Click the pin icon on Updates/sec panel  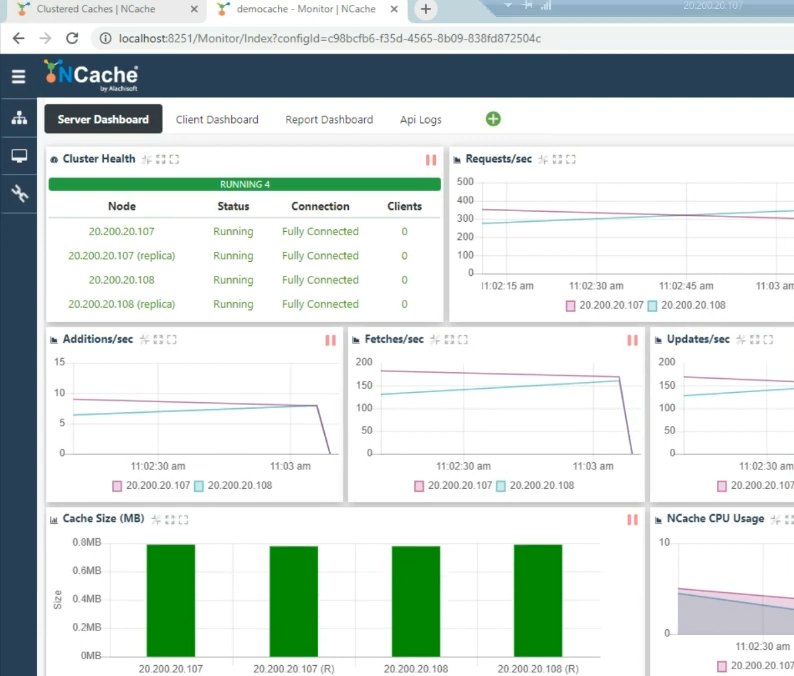tap(741, 340)
